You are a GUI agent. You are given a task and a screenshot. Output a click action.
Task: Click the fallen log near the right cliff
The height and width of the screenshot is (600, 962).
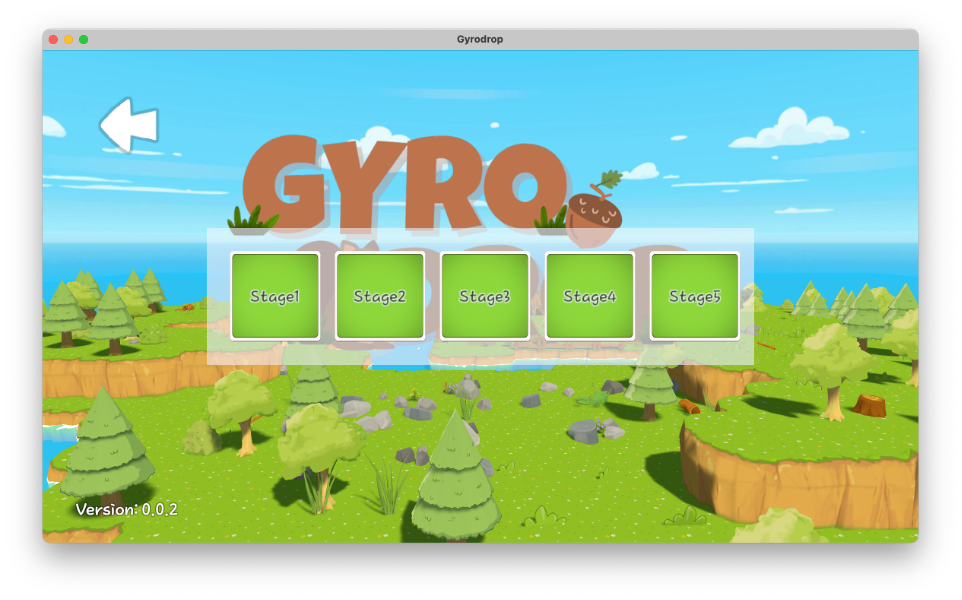[x=689, y=406]
